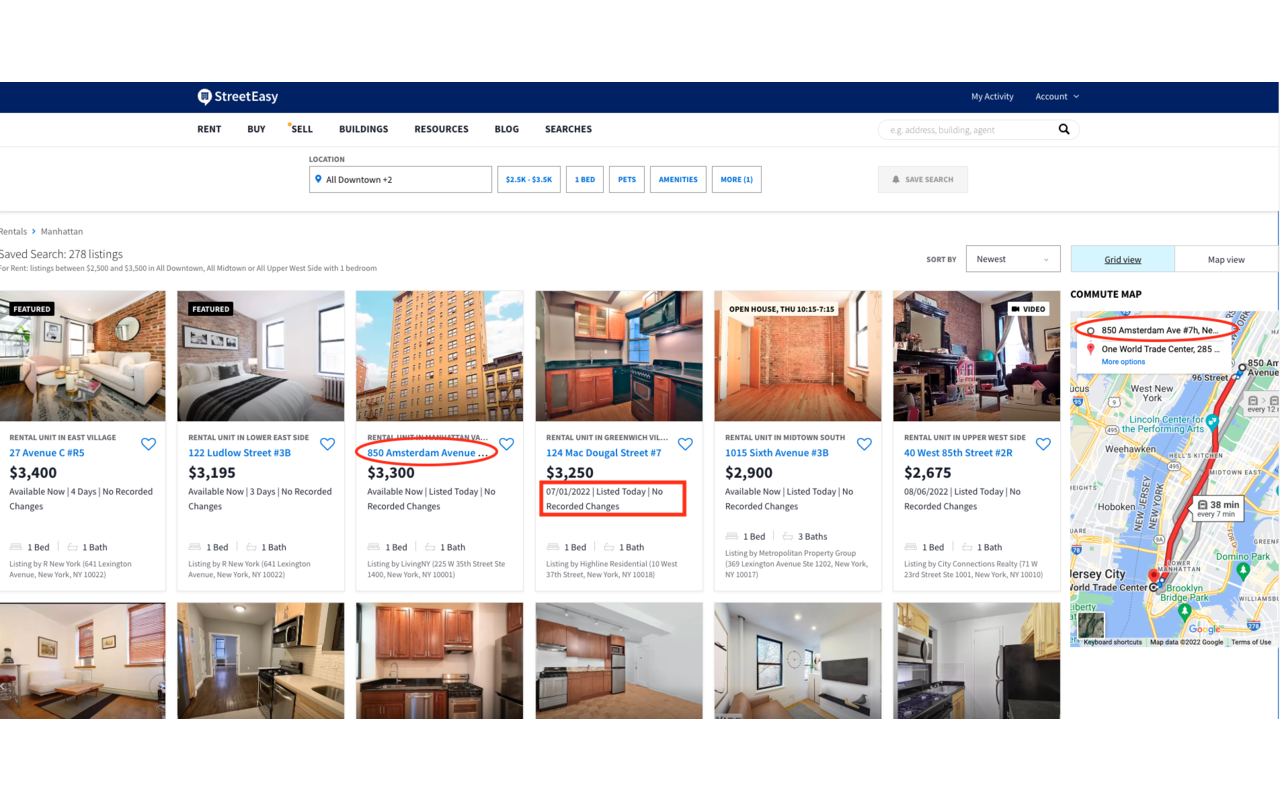This screenshot has height=800, width=1280.
Task: Open the Pets filter
Action: point(627,179)
